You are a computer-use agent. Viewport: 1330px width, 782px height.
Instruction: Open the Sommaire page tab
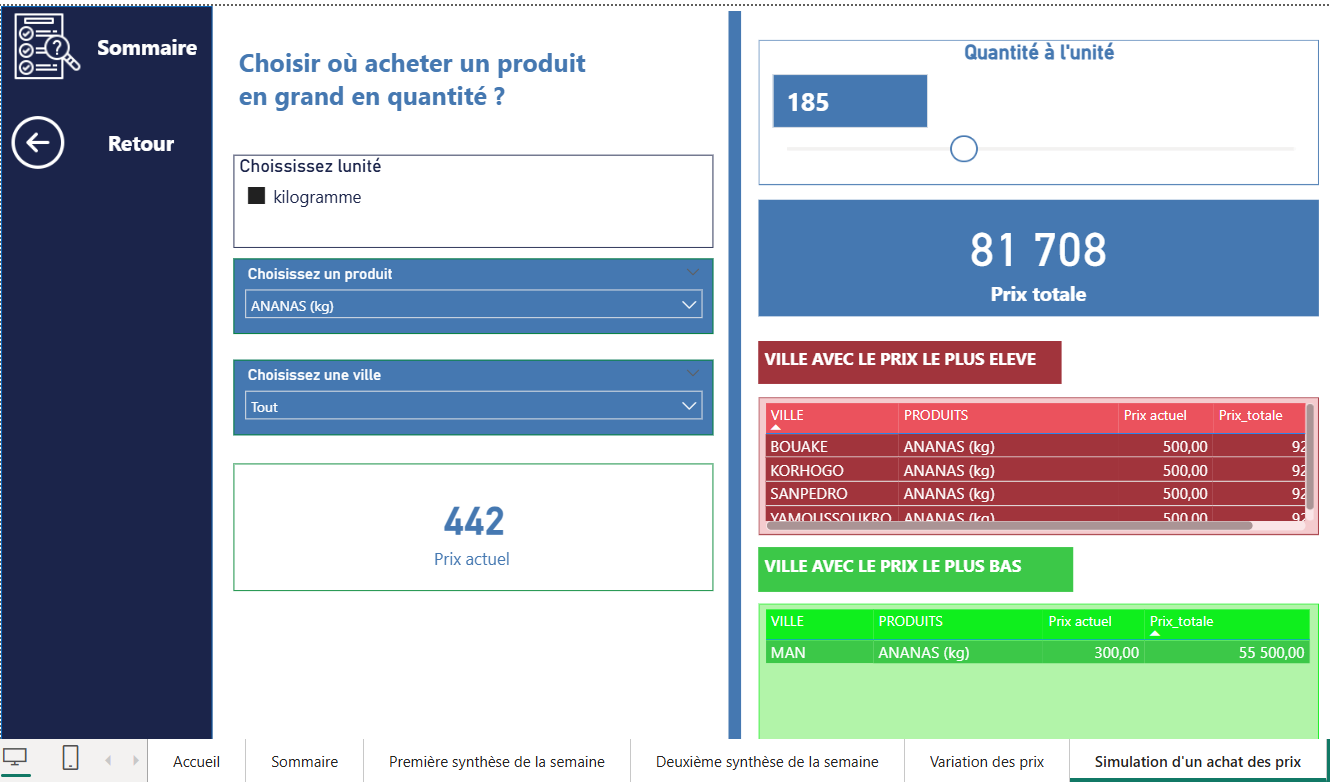304,761
